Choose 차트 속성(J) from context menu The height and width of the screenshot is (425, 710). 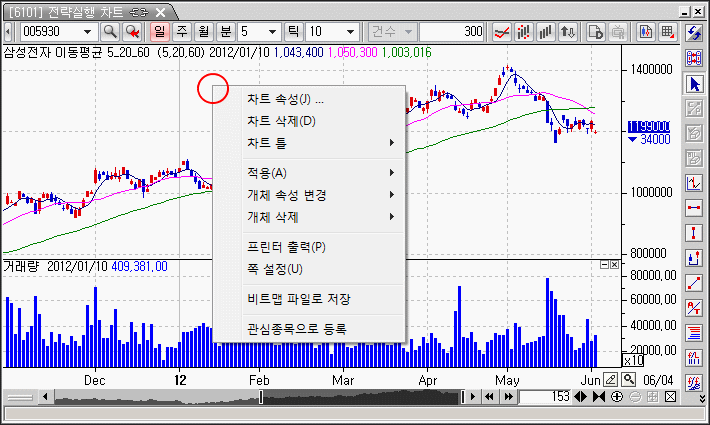[x=285, y=99]
